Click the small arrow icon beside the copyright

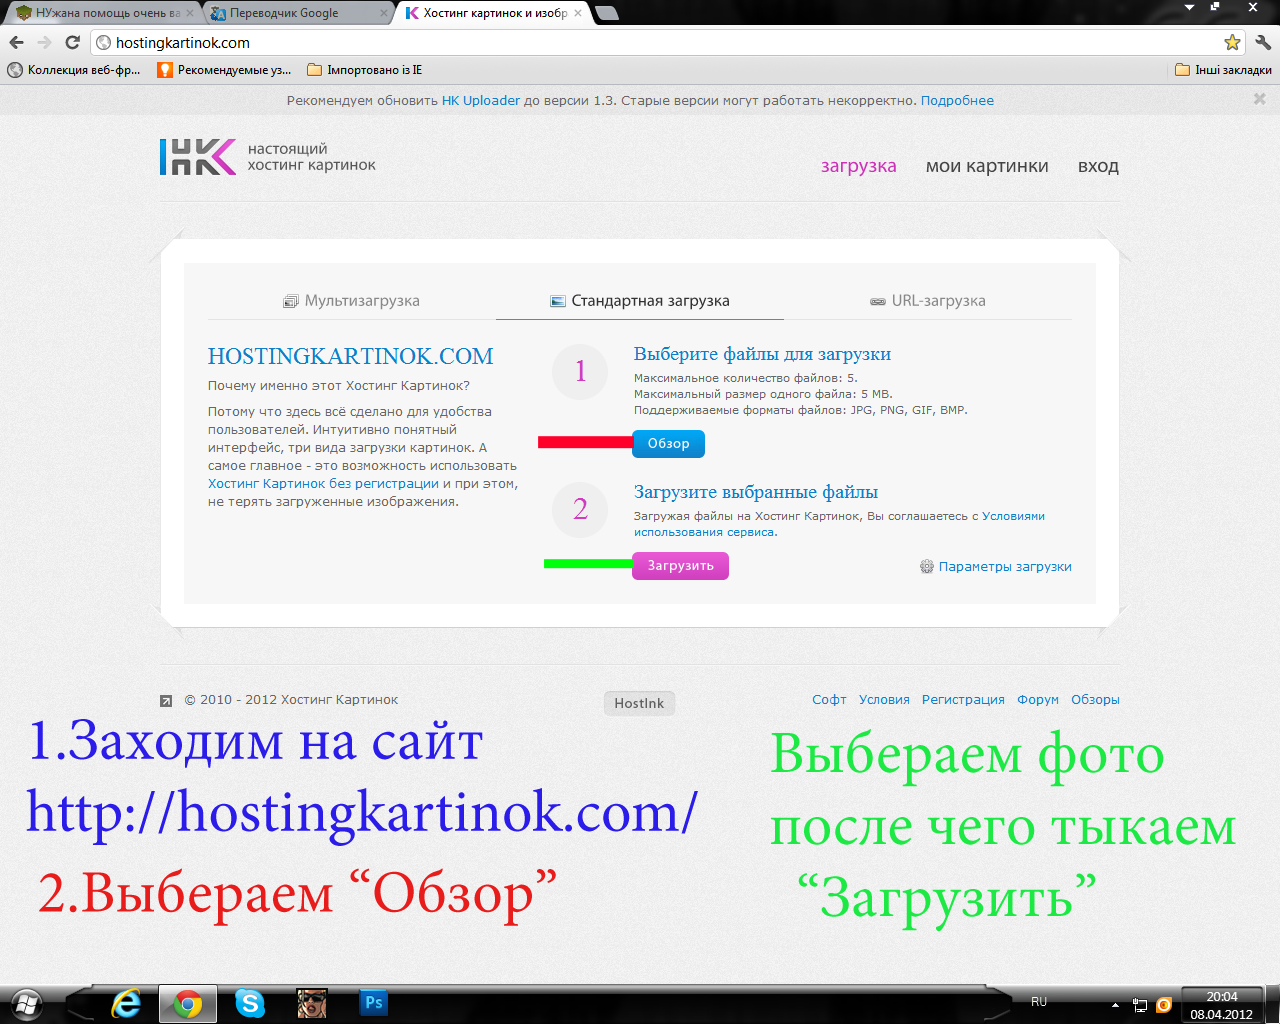(x=166, y=700)
